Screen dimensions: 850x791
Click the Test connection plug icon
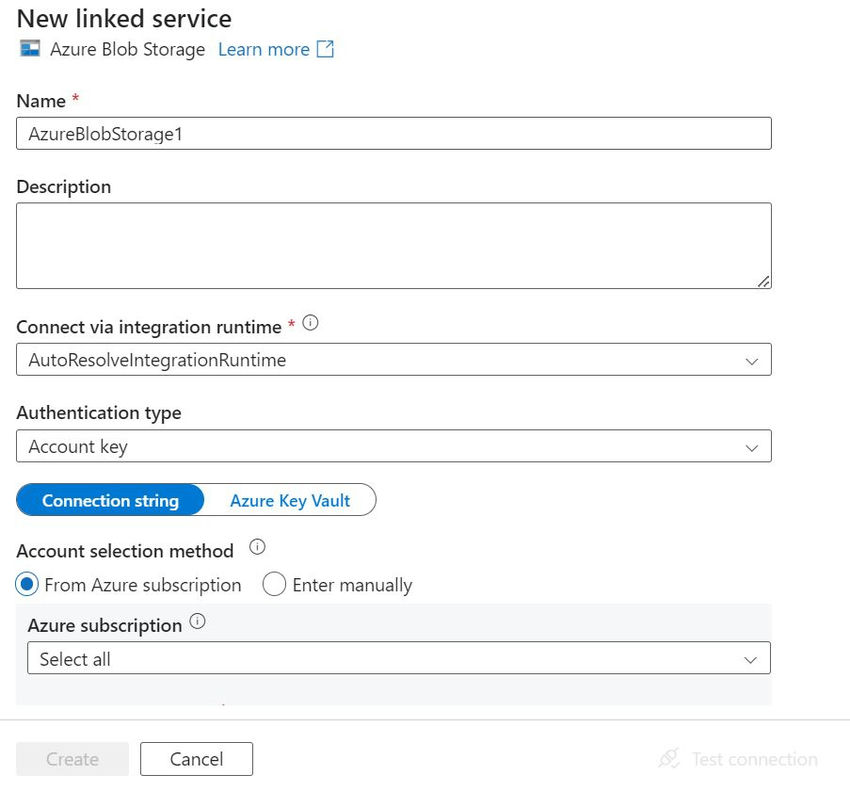coord(669,758)
